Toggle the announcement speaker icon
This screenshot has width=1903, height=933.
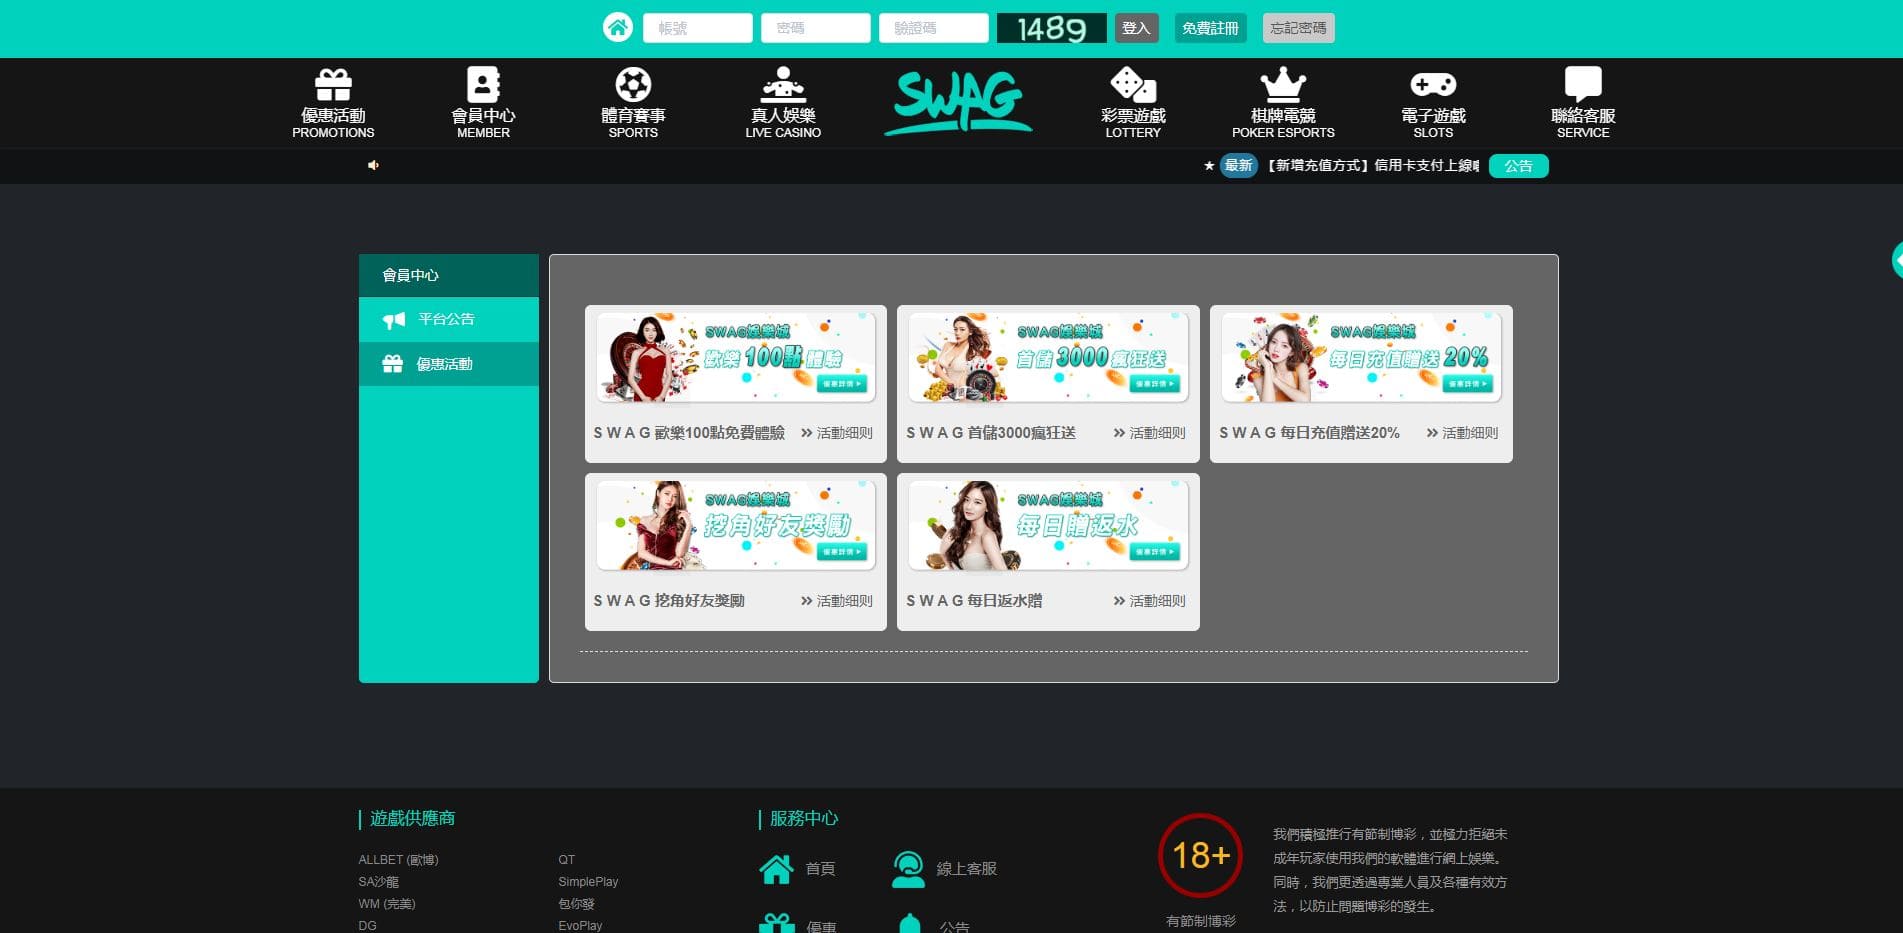(373, 165)
